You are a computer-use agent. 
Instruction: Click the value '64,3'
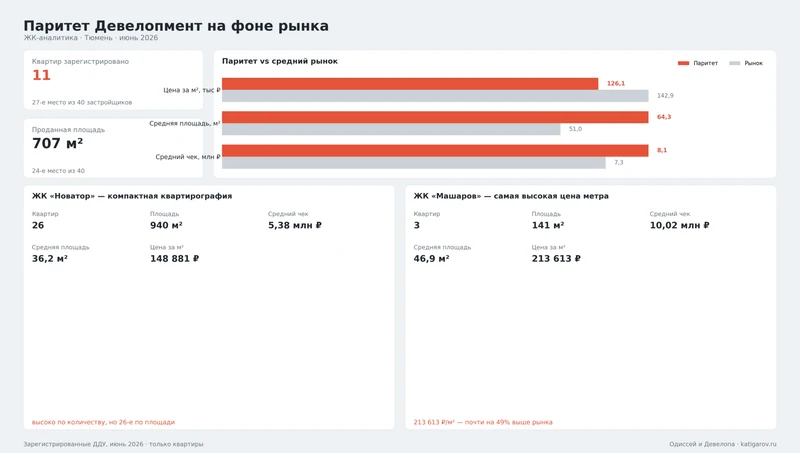tap(664, 117)
